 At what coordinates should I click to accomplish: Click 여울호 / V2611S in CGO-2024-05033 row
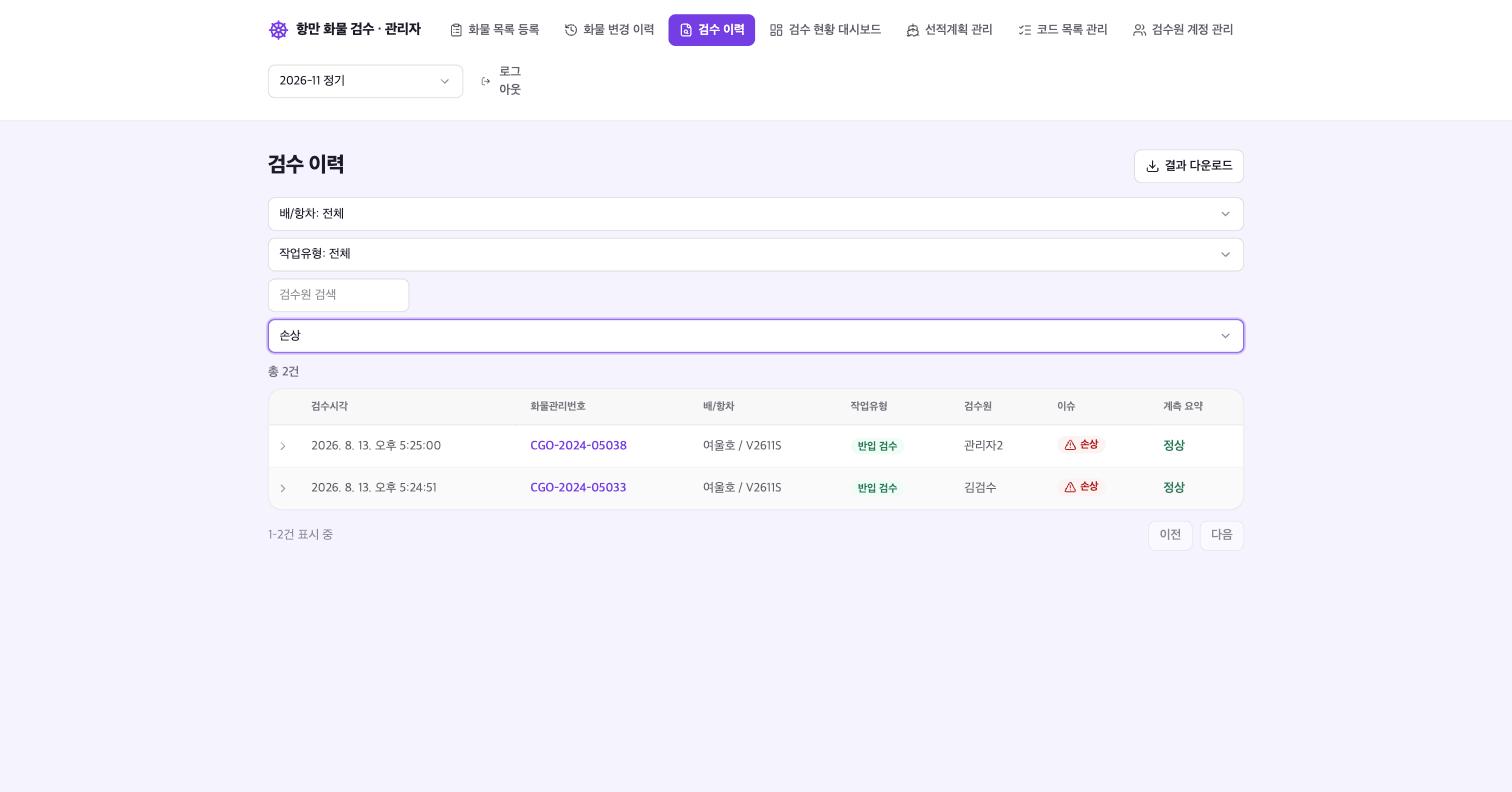pos(742,488)
